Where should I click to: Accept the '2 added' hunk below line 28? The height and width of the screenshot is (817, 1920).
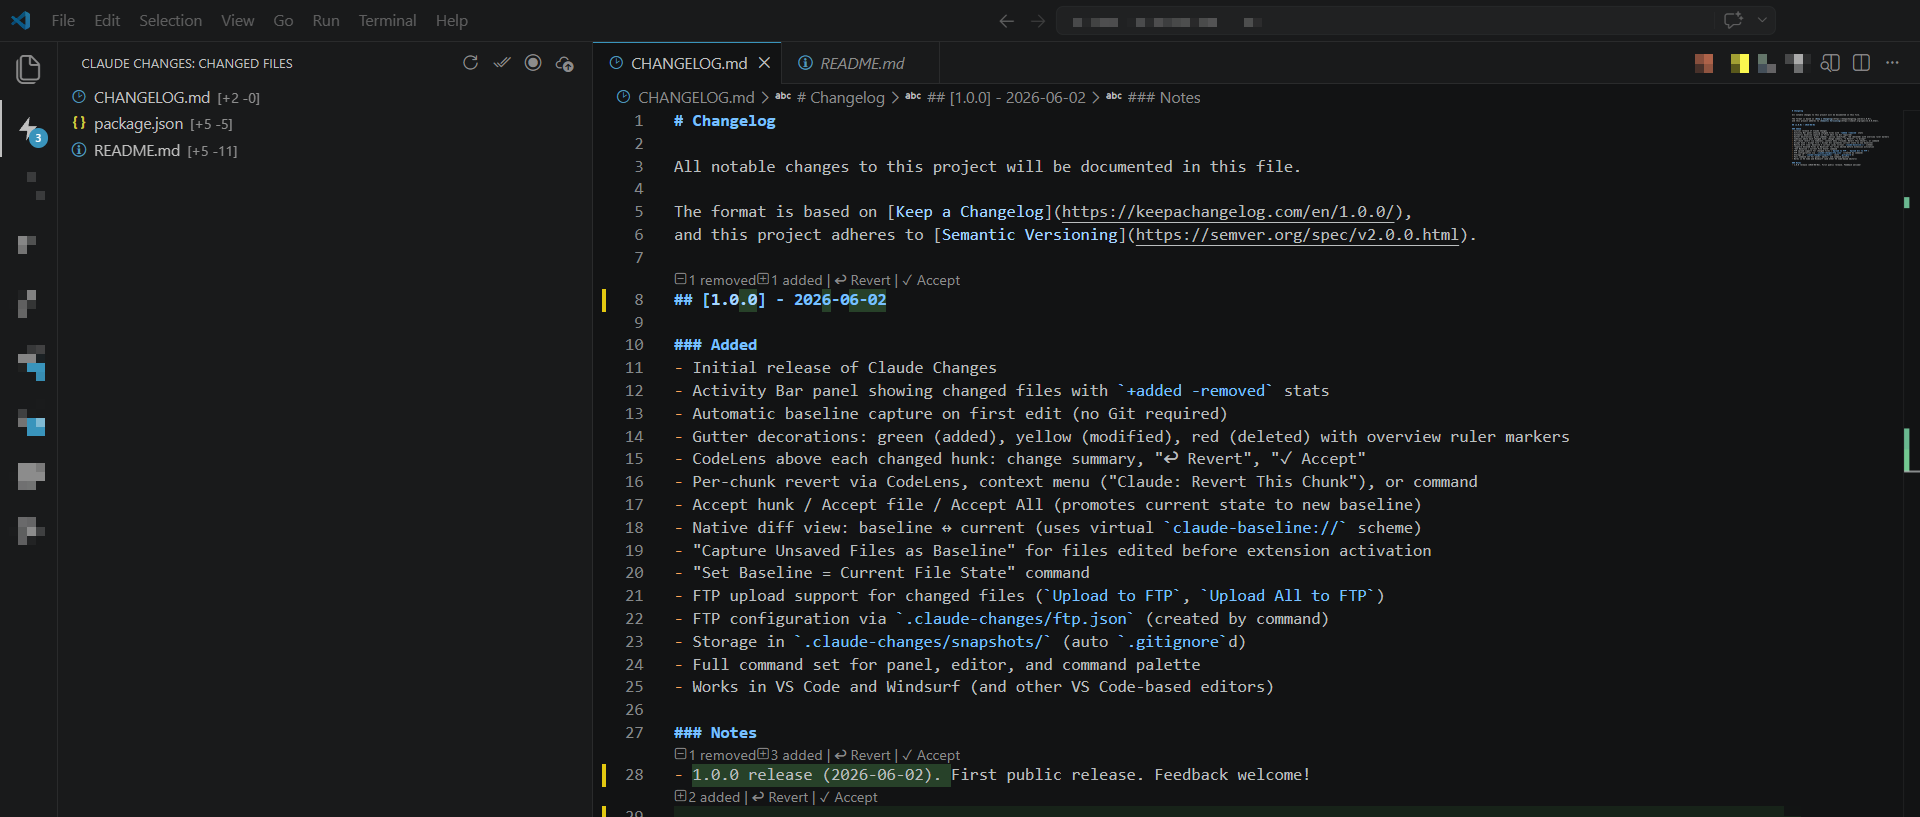848,797
